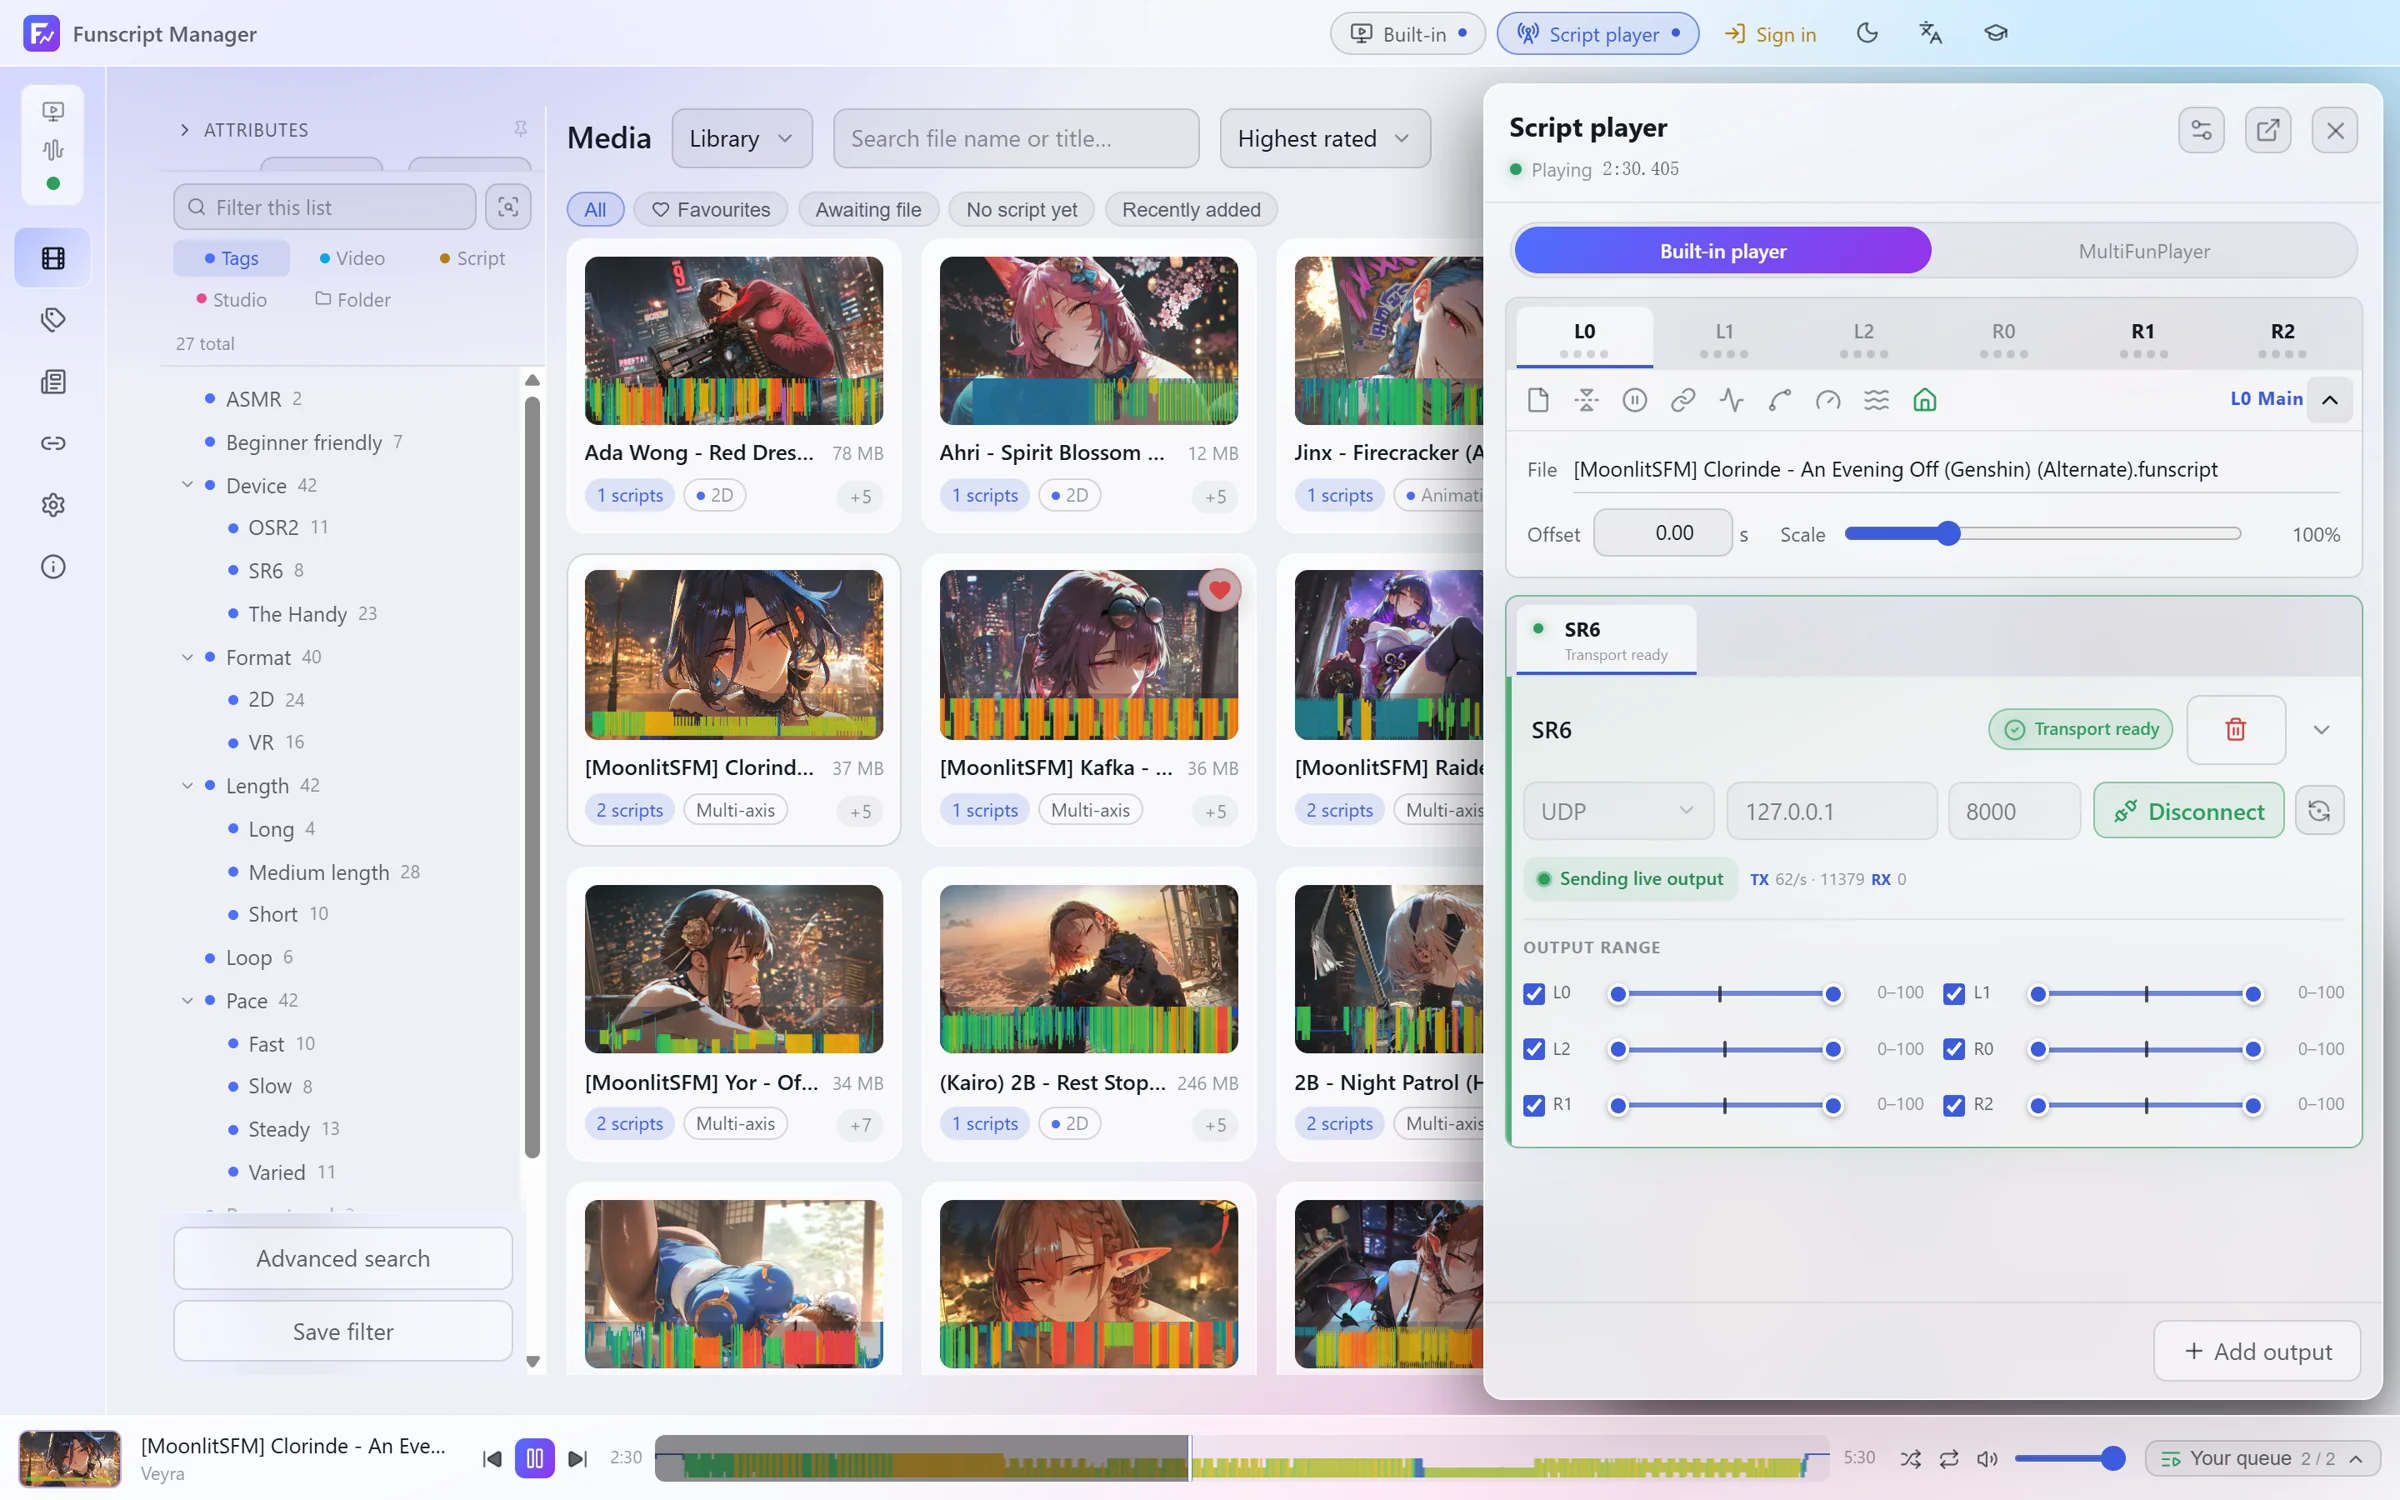Select the Favourites filter tab
The image size is (2400, 1500).
coord(711,210)
